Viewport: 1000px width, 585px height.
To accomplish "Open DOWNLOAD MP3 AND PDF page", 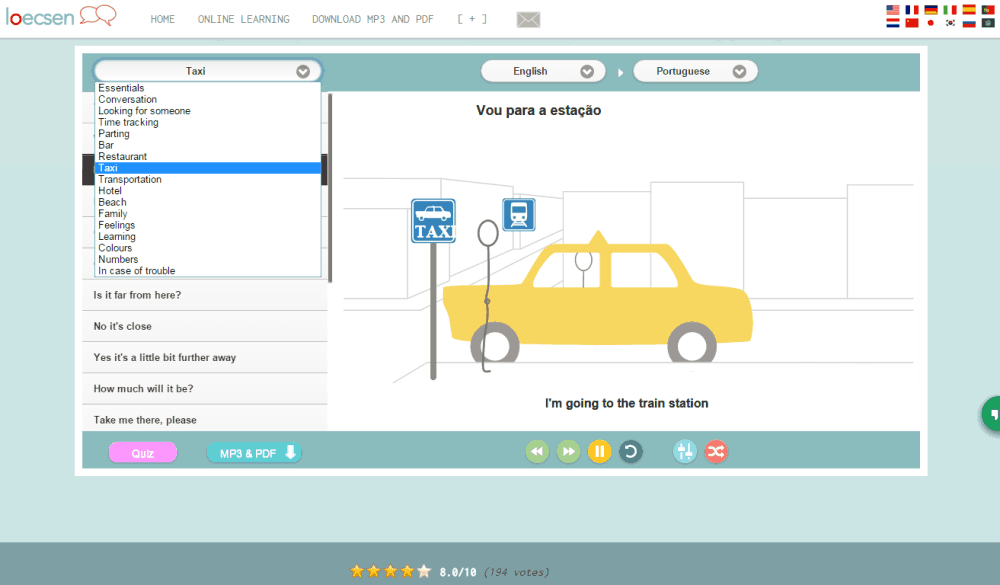I will point(372,20).
